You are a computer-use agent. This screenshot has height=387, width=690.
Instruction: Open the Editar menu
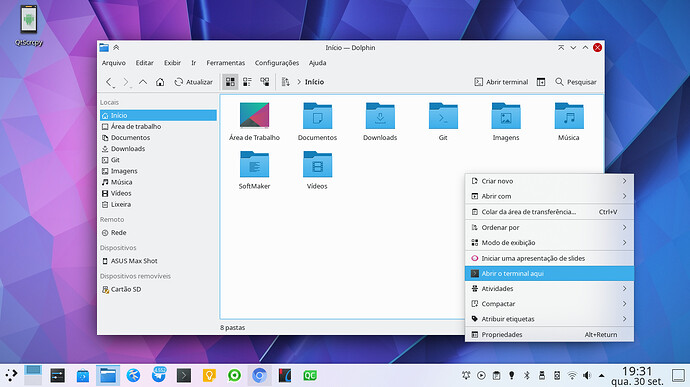pyautogui.click(x=144, y=63)
